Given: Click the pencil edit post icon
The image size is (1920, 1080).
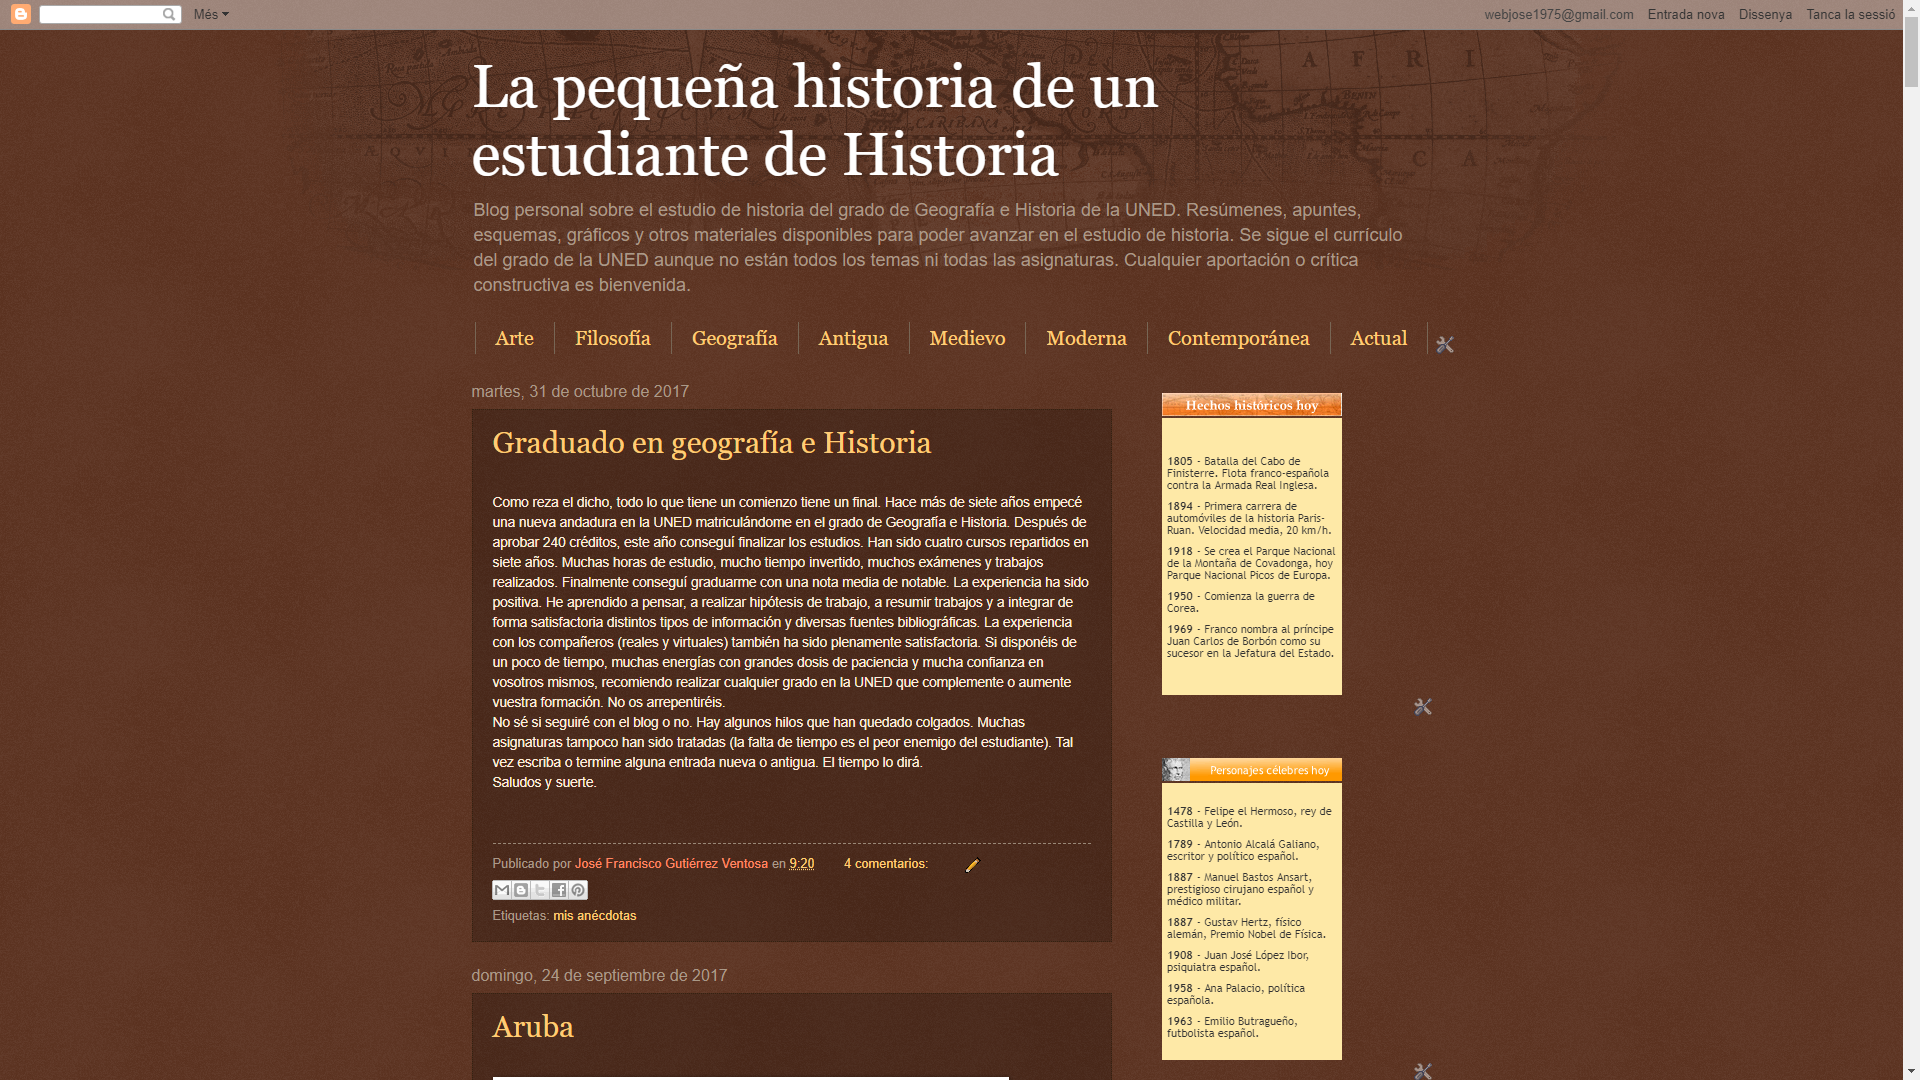Looking at the screenshot, I should tap(971, 865).
